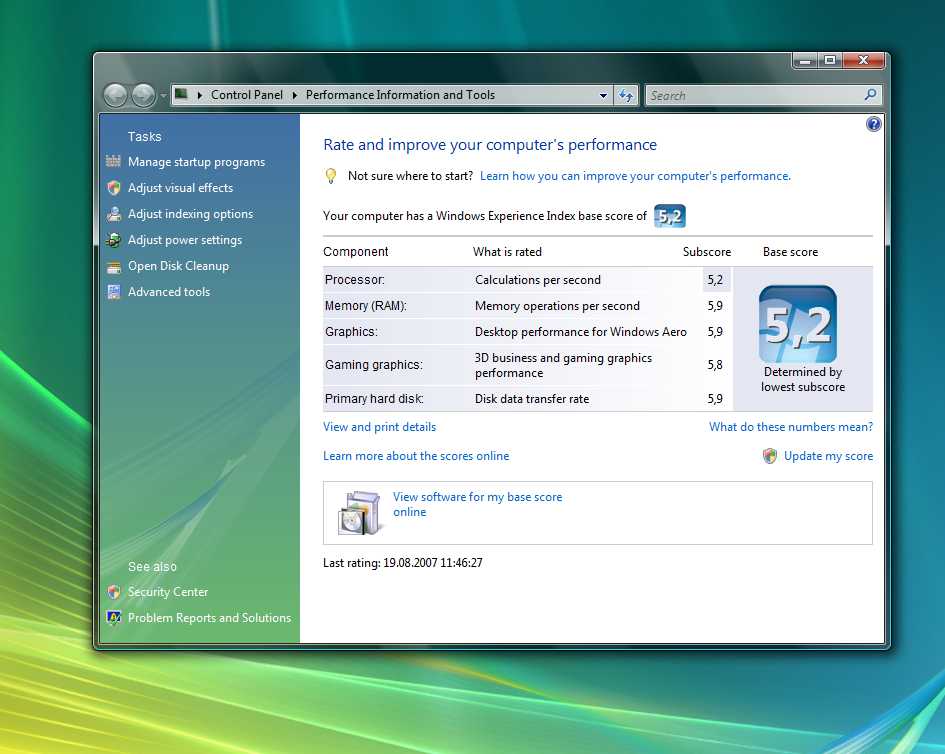Select the Processor component row label
The height and width of the screenshot is (754, 945).
click(x=354, y=280)
